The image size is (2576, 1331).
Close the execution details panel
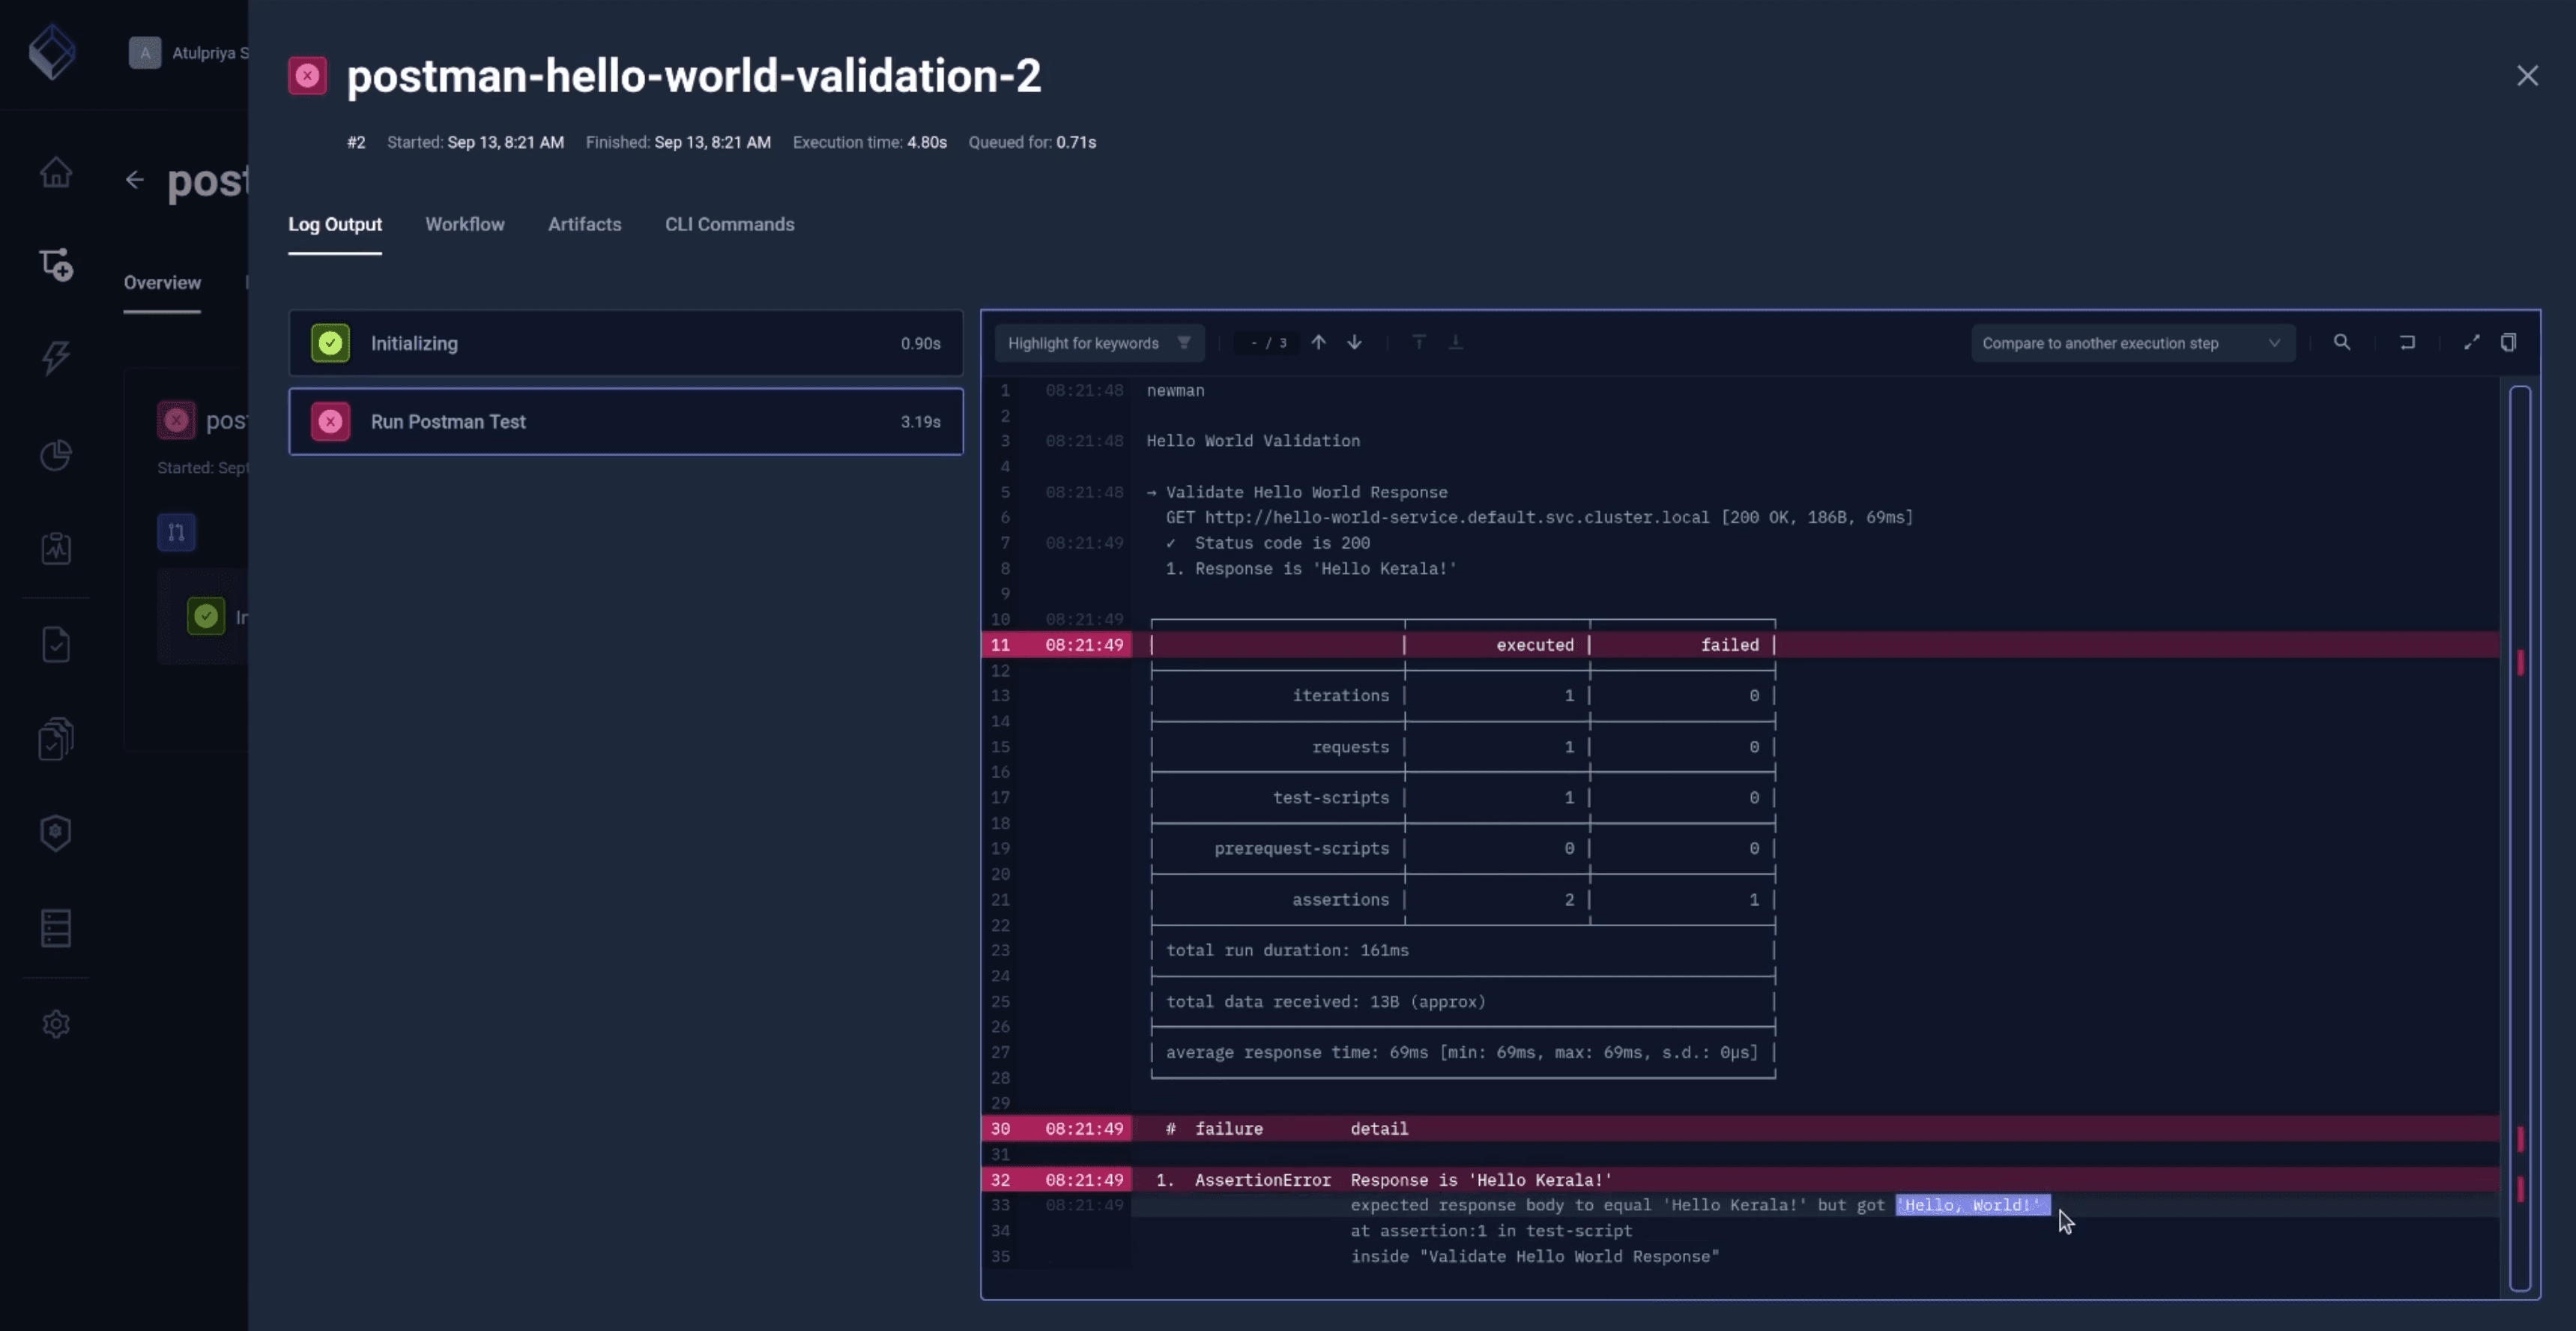coord(2527,76)
